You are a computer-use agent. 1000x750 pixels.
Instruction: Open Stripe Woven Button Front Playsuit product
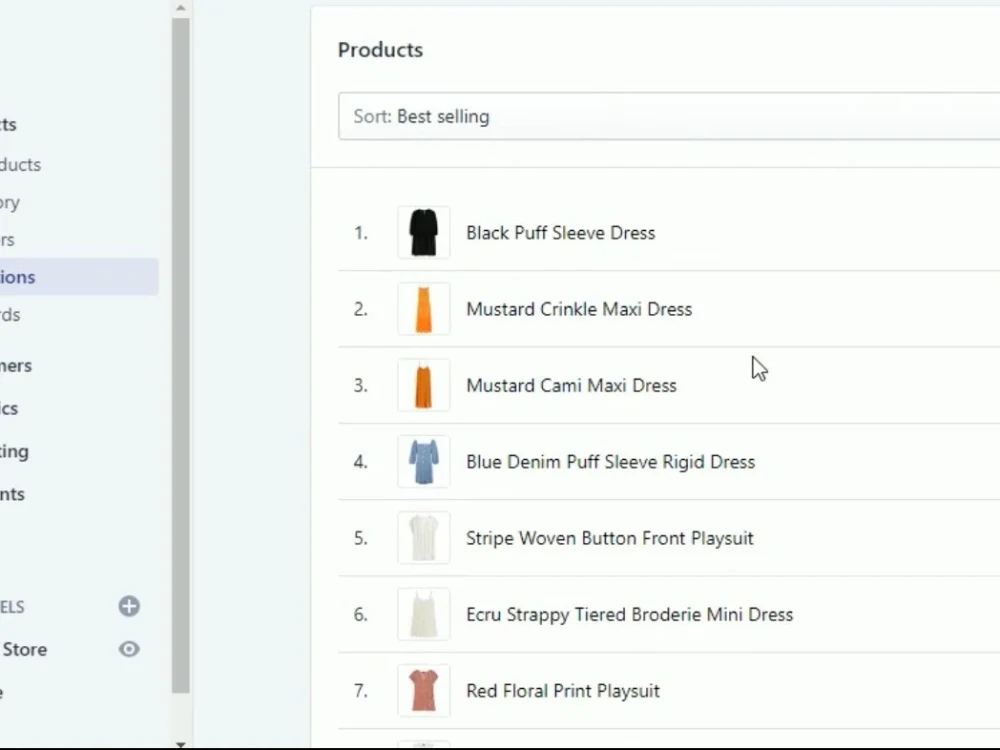click(610, 538)
